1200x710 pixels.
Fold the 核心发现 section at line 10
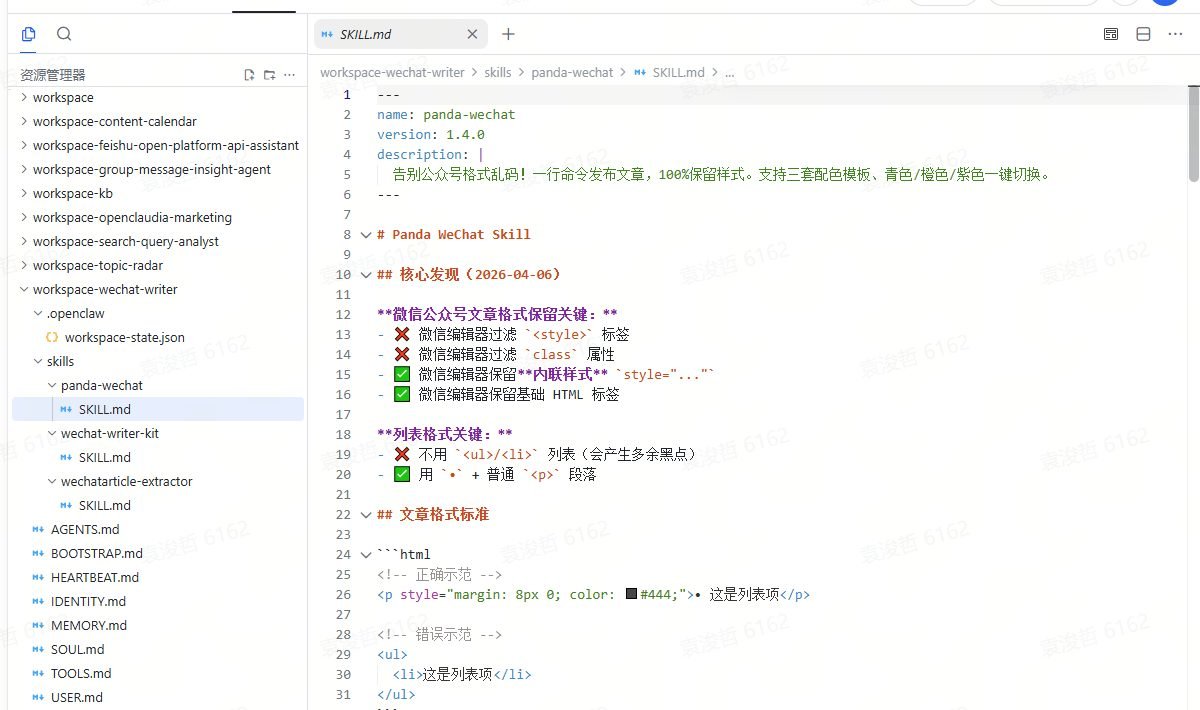(365, 275)
